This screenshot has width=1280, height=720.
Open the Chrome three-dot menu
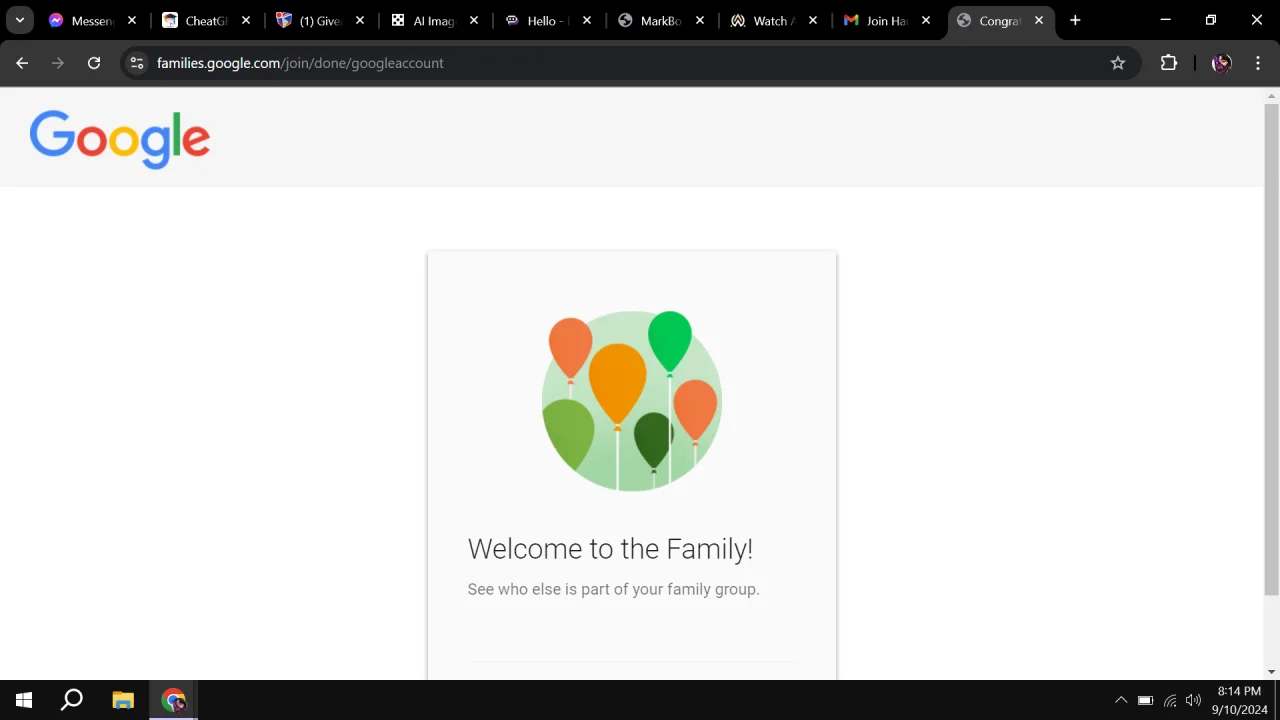[x=1258, y=63]
